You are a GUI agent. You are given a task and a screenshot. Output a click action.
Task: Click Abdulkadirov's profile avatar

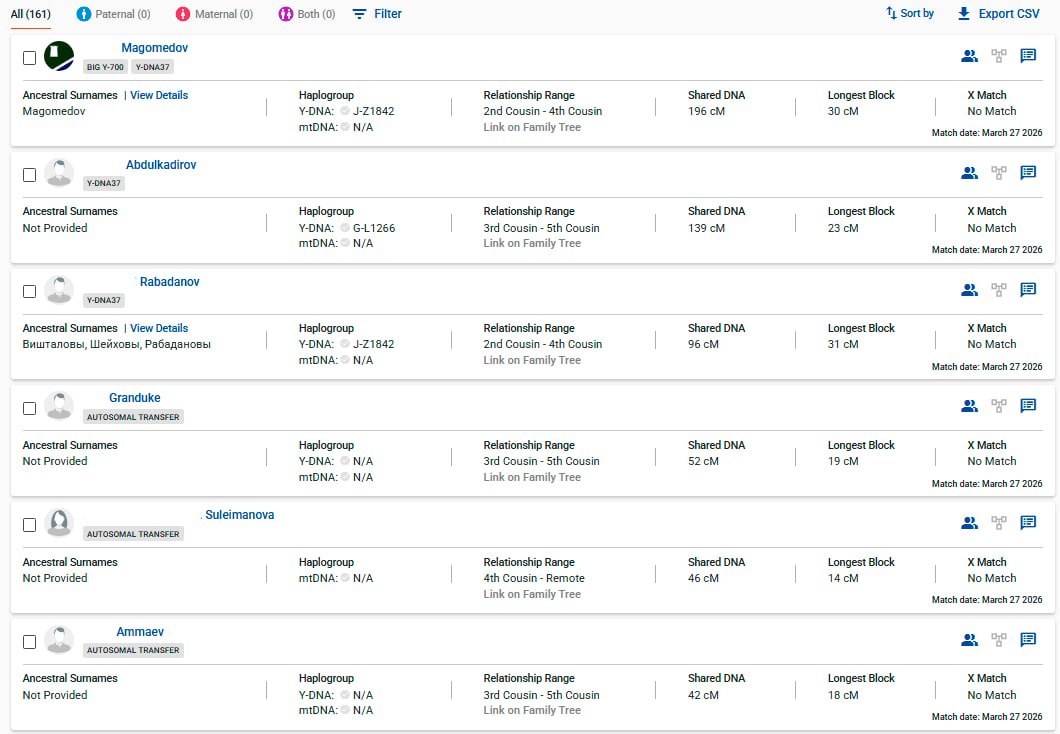59,173
